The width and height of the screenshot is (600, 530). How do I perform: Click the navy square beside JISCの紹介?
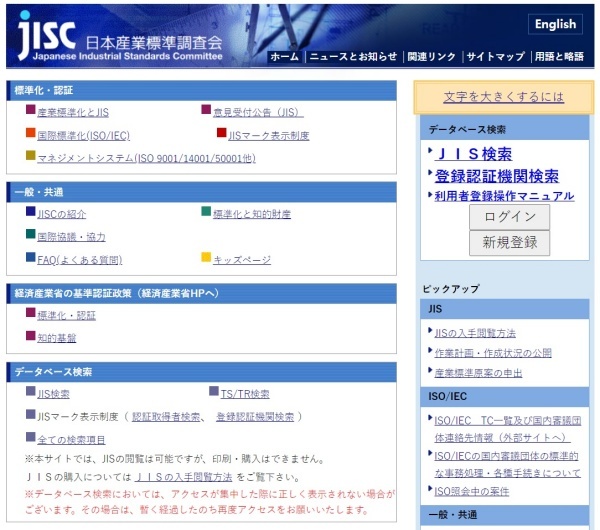30,212
